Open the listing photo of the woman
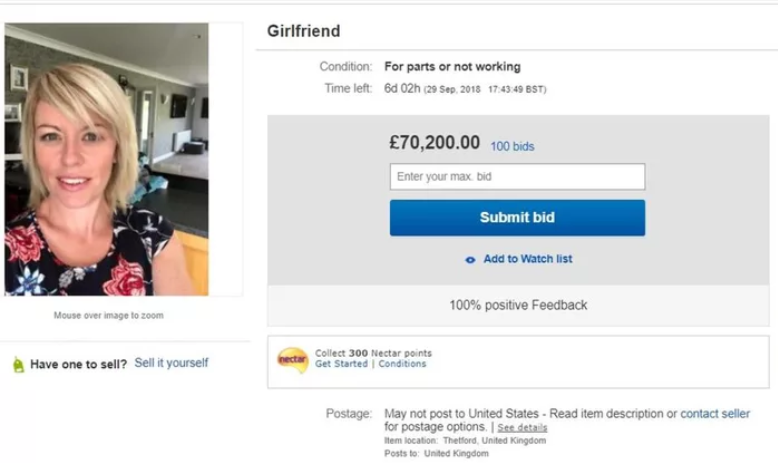Viewport: 778px width, 463px height. pyautogui.click(x=107, y=160)
